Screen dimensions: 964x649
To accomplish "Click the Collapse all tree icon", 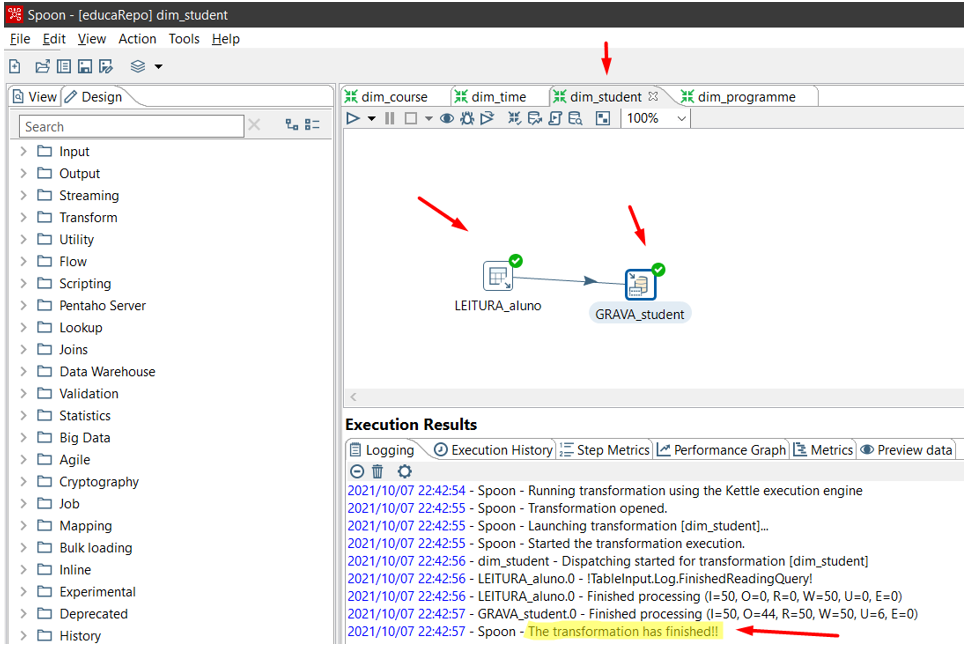I will pyautogui.click(x=312, y=125).
